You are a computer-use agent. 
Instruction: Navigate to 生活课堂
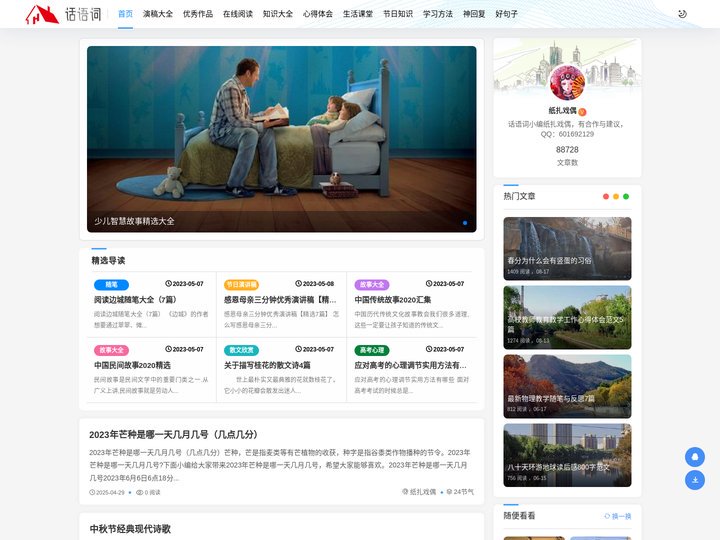tap(358, 14)
